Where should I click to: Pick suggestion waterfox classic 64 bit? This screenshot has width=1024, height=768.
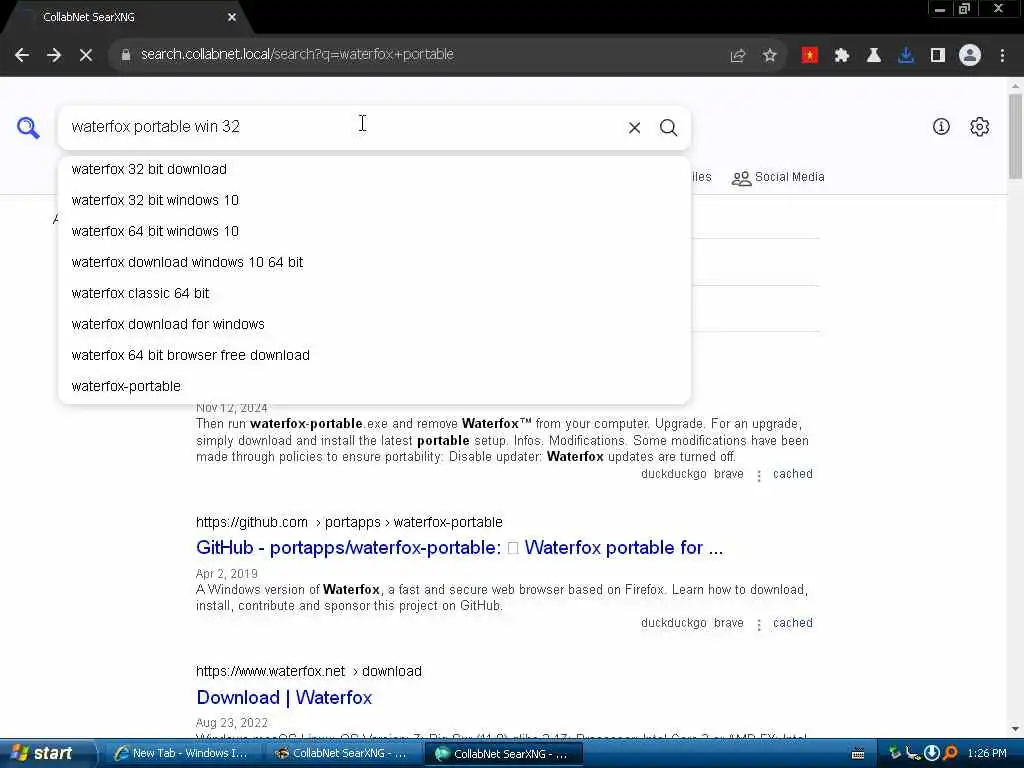point(374,293)
